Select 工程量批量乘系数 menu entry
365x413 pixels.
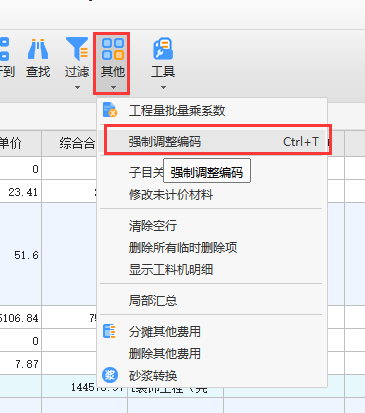(x=212, y=110)
